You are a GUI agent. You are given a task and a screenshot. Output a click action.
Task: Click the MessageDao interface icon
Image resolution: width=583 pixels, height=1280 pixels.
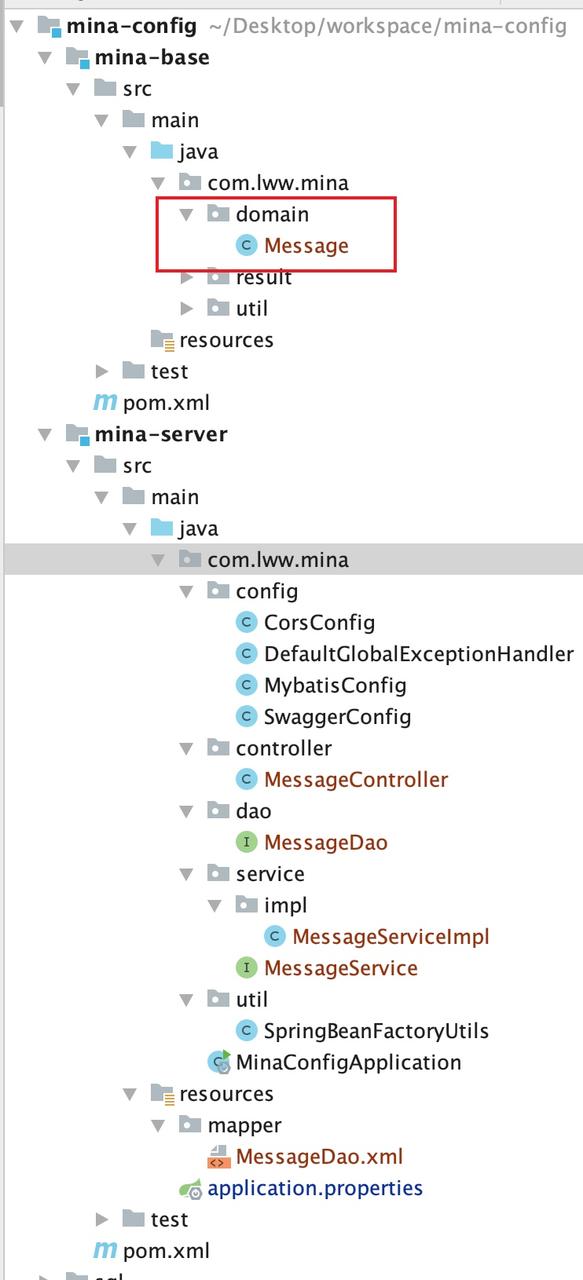pos(246,842)
